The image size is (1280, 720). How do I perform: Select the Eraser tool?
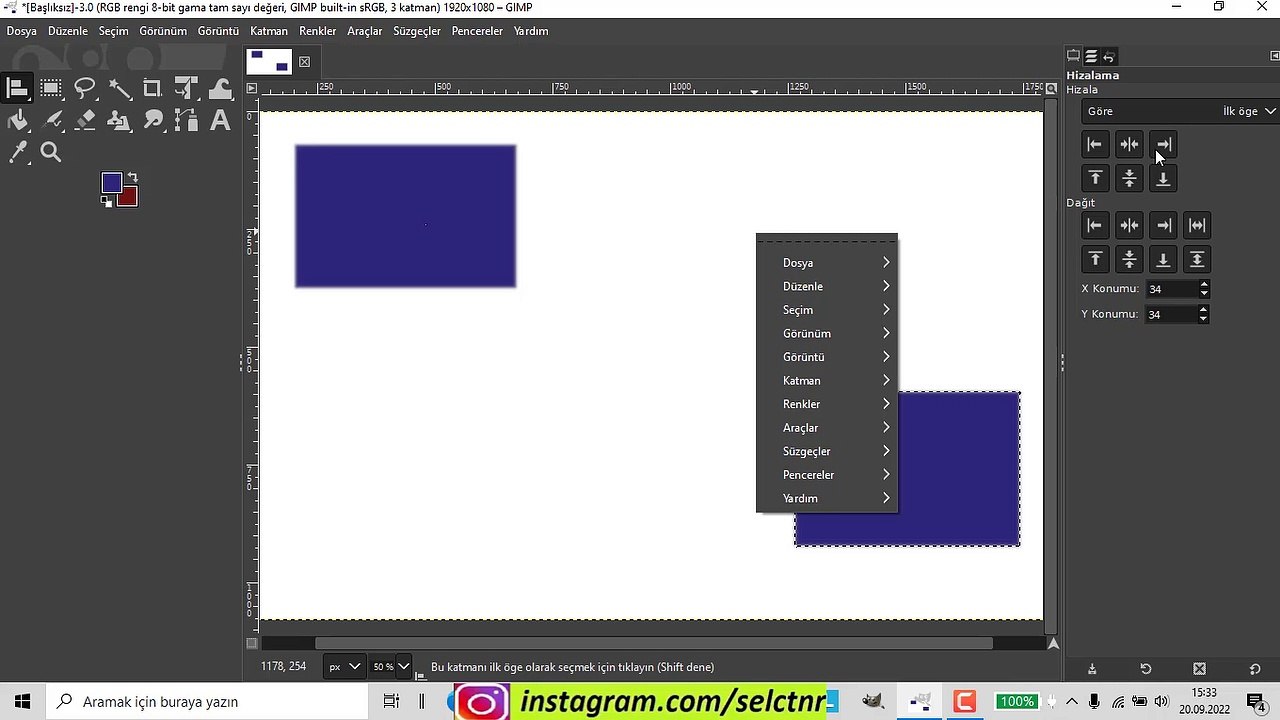[85, 121]
